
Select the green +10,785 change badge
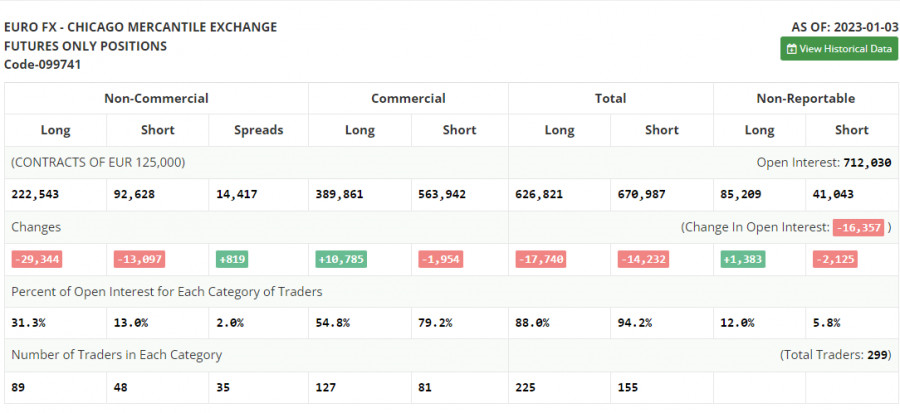pos(341,259)
